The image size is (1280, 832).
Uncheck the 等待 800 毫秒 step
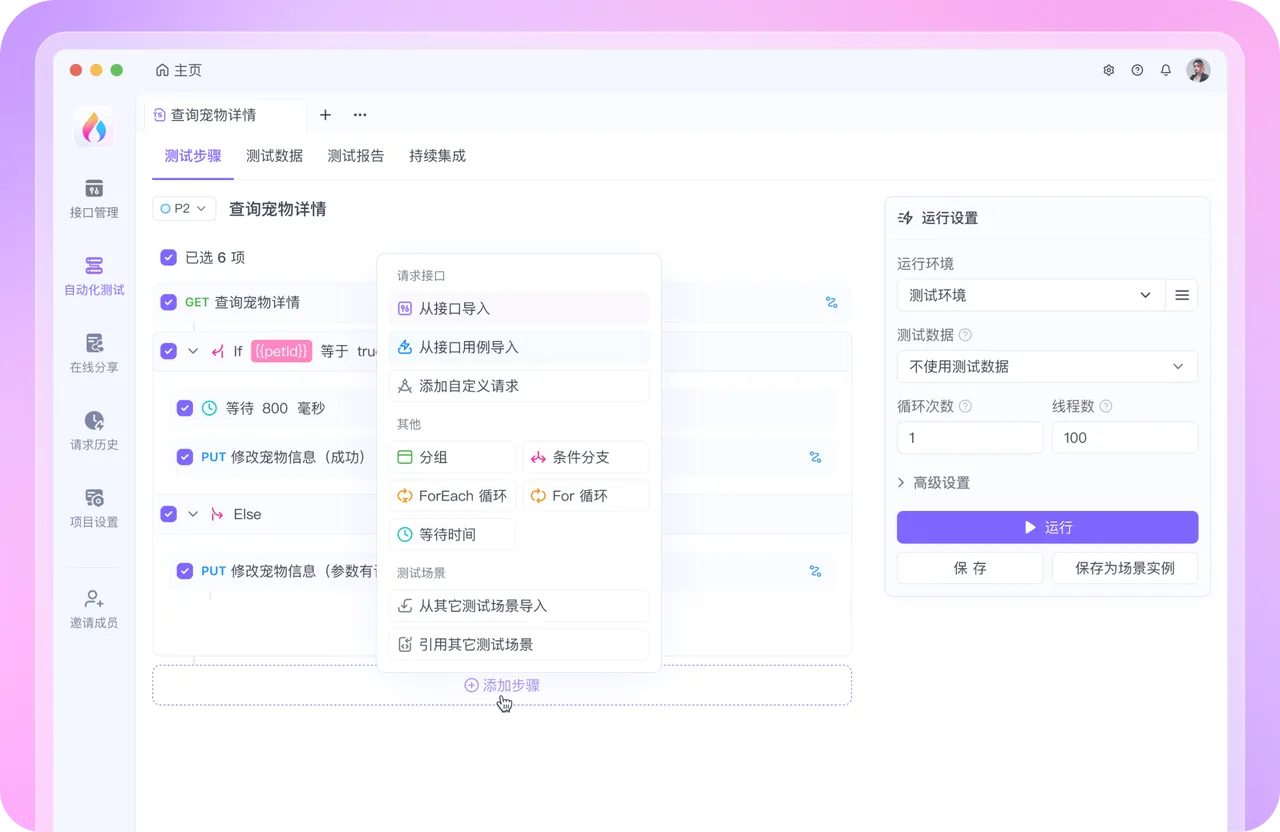184,408
